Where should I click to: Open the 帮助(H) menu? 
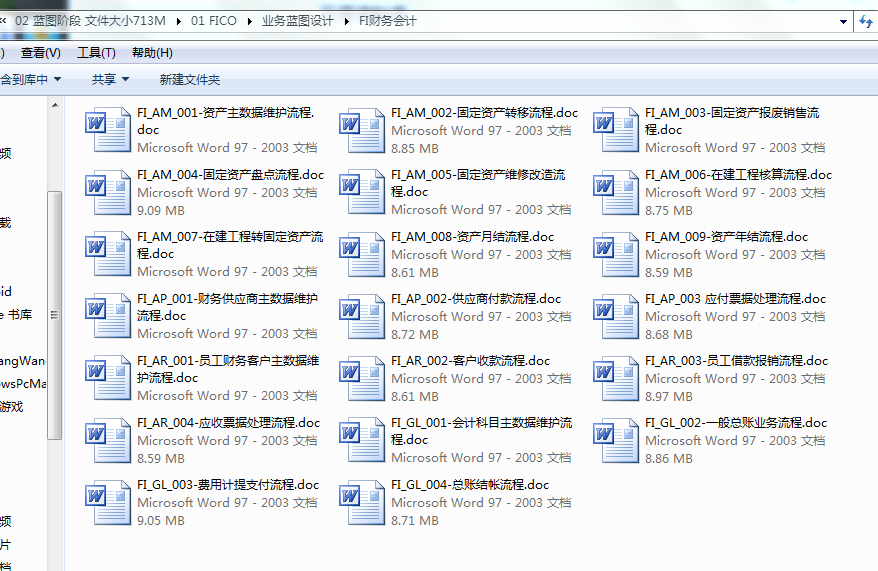click(x=152, y=53)
